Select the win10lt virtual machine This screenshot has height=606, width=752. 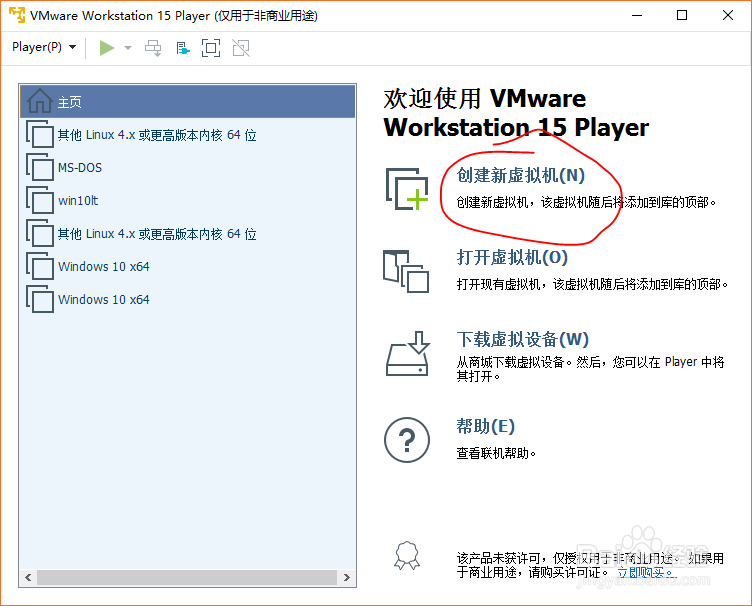click(x=188, y=200)
